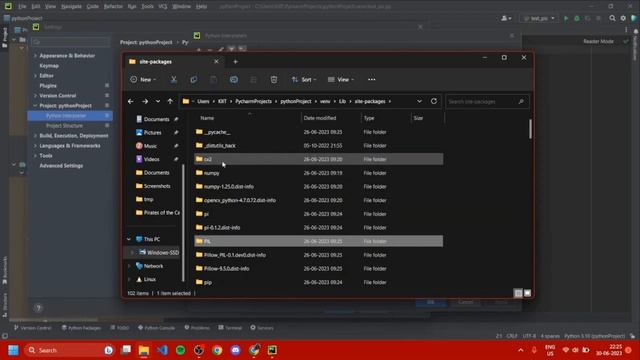Expand Build, Execution, Deployment settings group
Viewport: 640px width, 360px height.
point(35,136)
